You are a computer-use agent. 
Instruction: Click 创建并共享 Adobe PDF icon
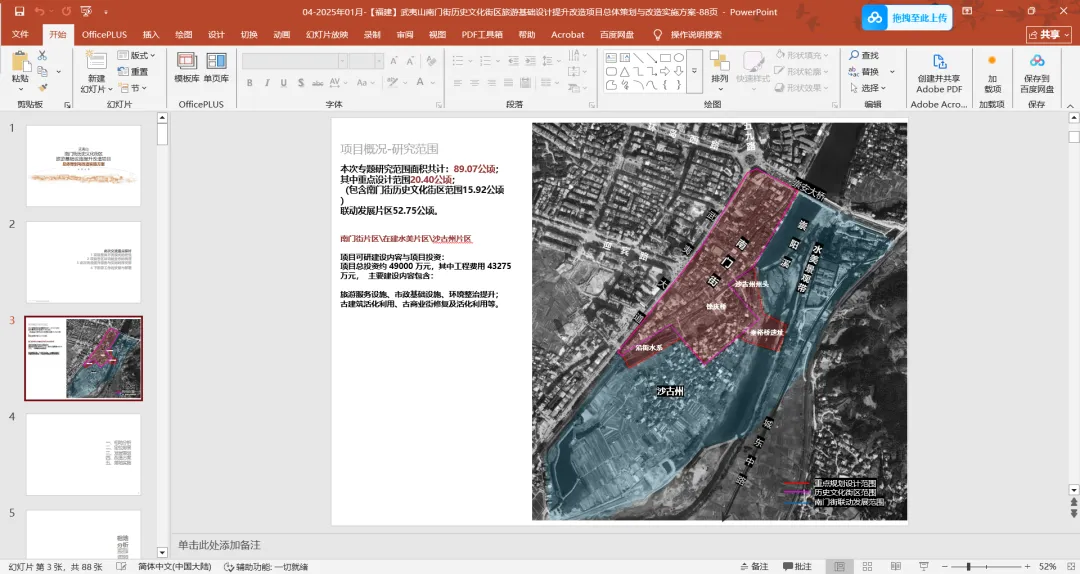(939, 64)
